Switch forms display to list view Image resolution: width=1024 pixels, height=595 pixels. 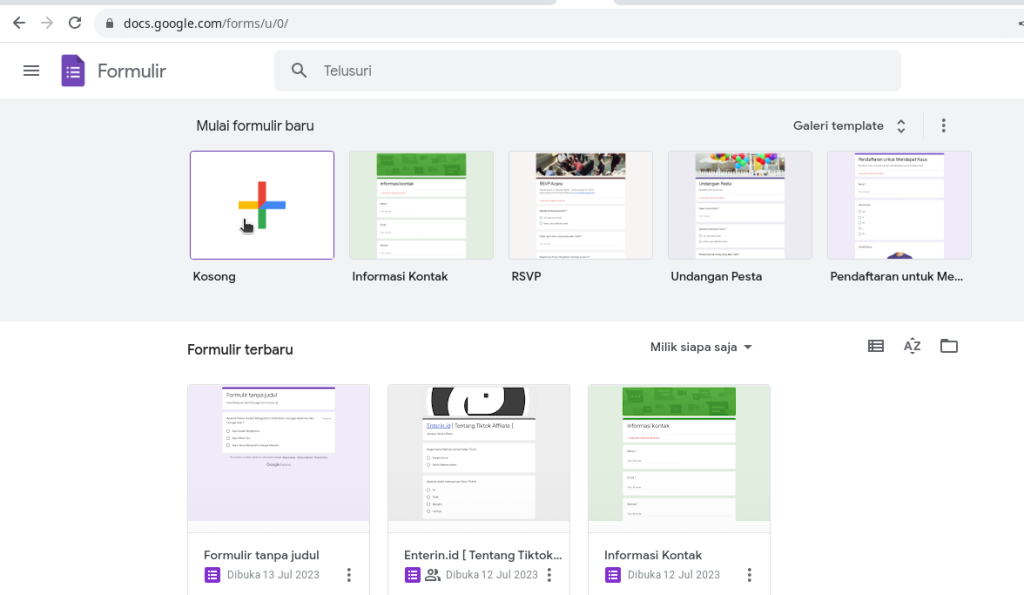875,345
